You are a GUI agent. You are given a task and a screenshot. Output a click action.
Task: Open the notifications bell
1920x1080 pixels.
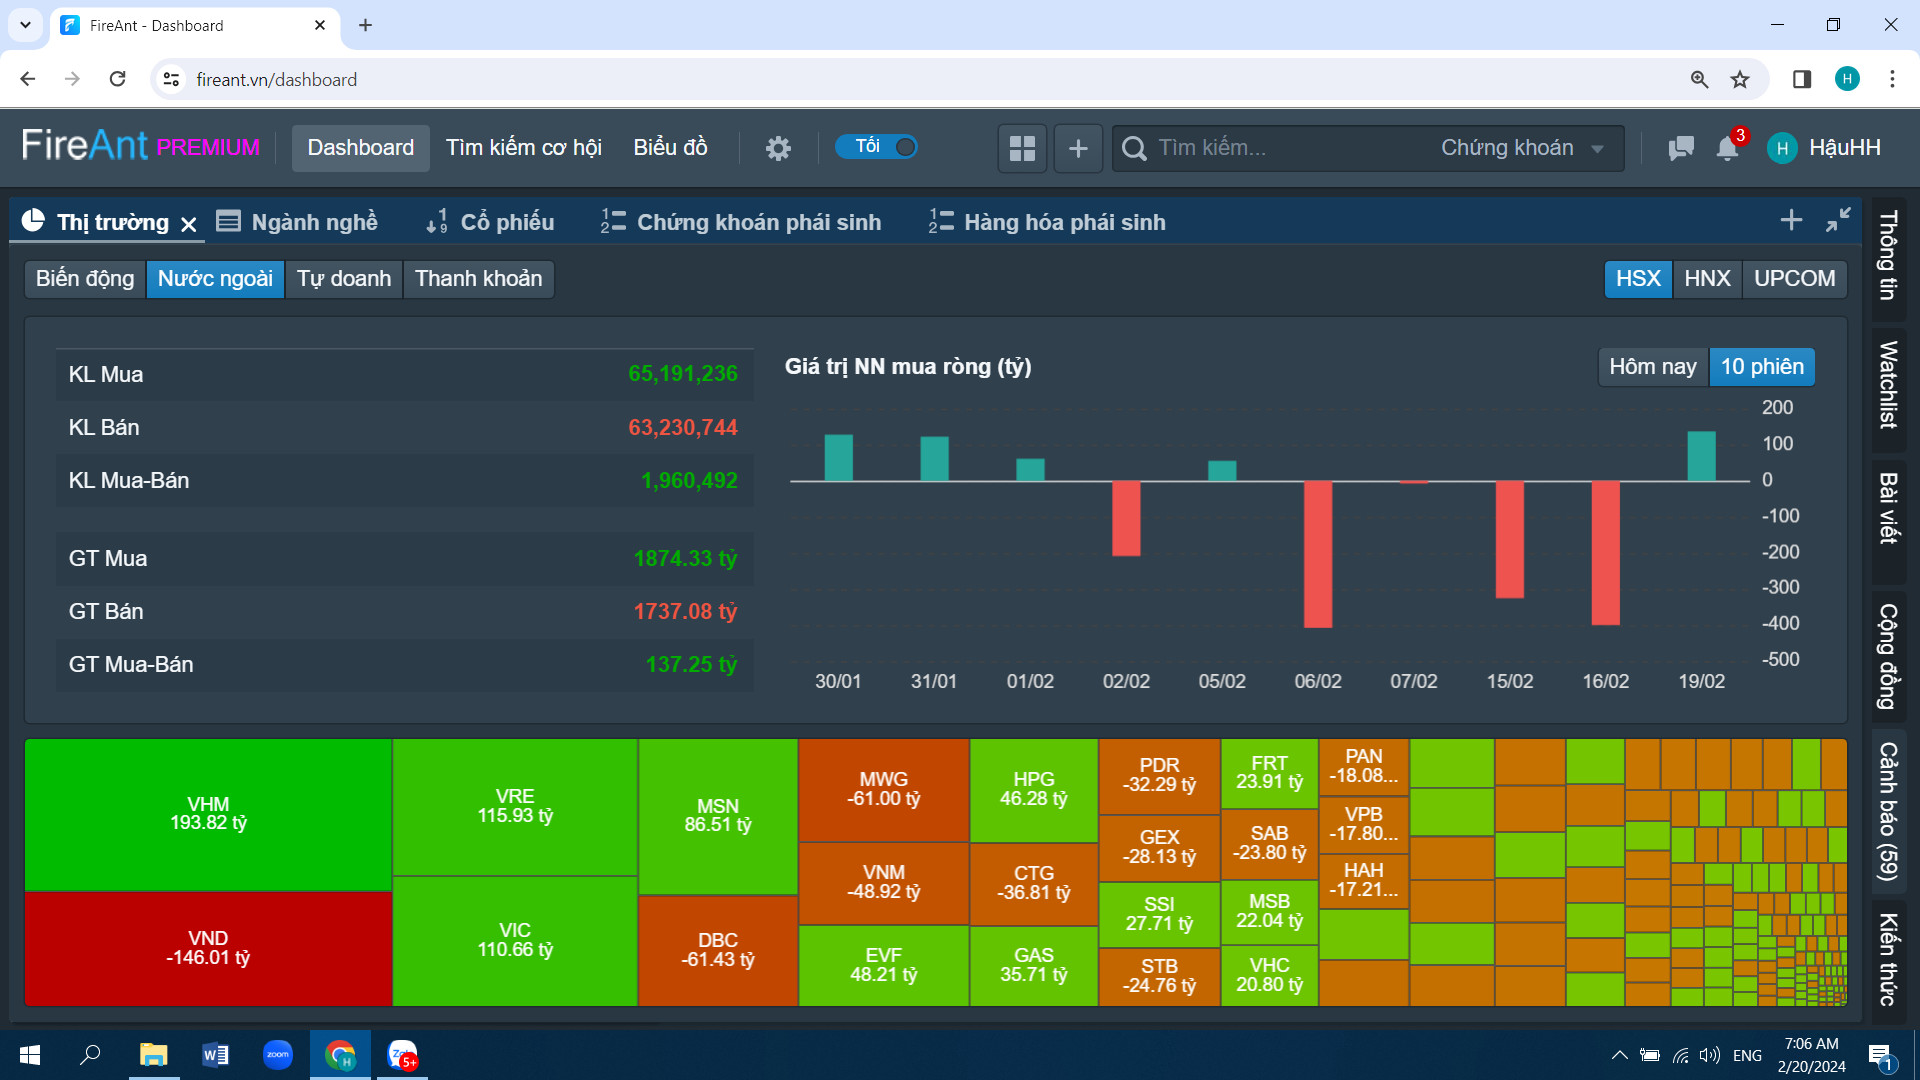pos(1727,148)
